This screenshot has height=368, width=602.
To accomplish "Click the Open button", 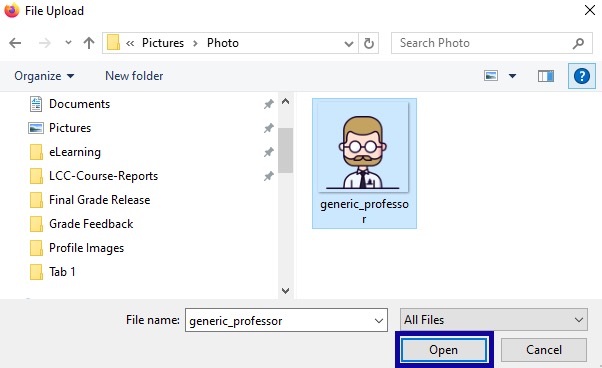I will point(444,350).
